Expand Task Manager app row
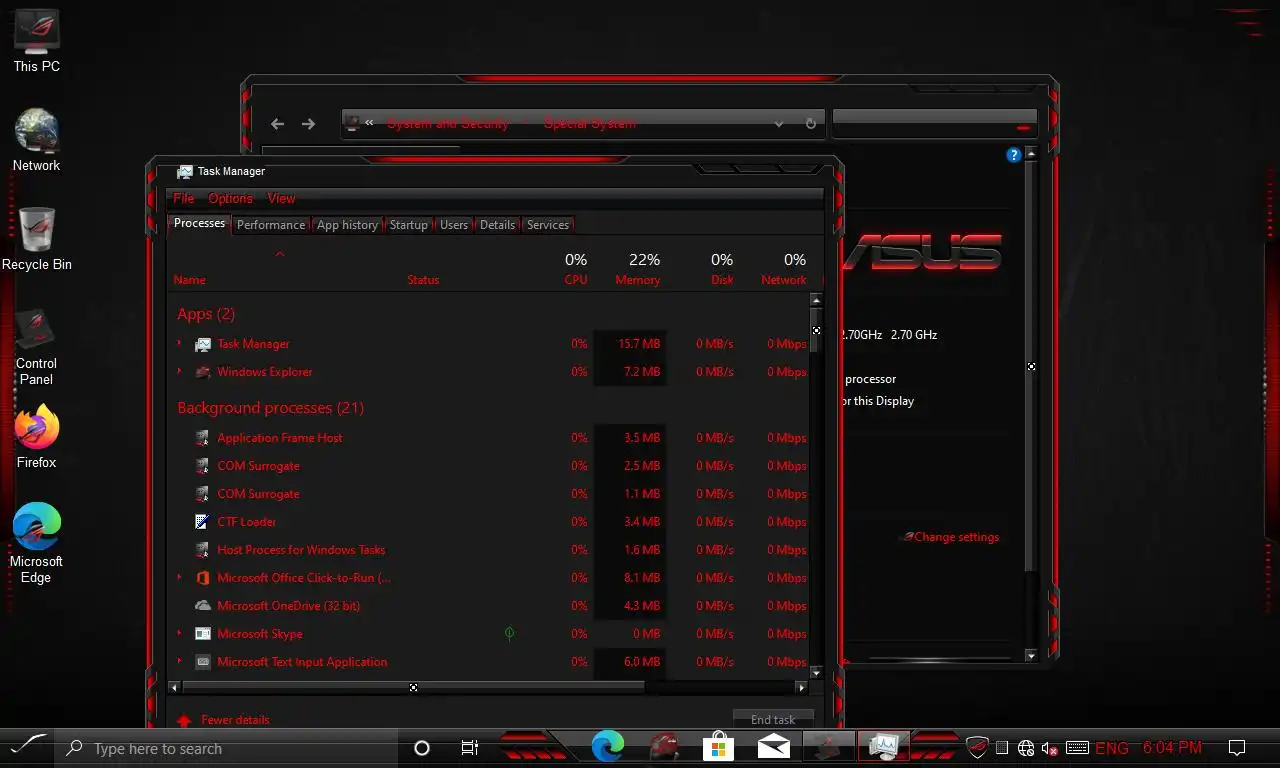1280x768 pixels. [x=180, y=343]
